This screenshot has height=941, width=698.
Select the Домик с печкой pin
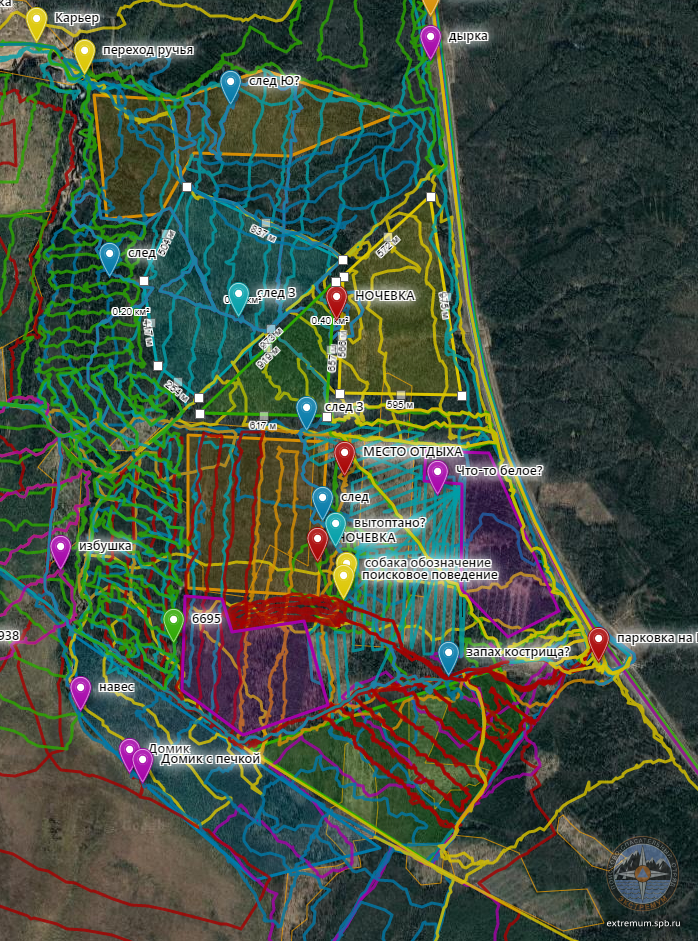[142, 763]
